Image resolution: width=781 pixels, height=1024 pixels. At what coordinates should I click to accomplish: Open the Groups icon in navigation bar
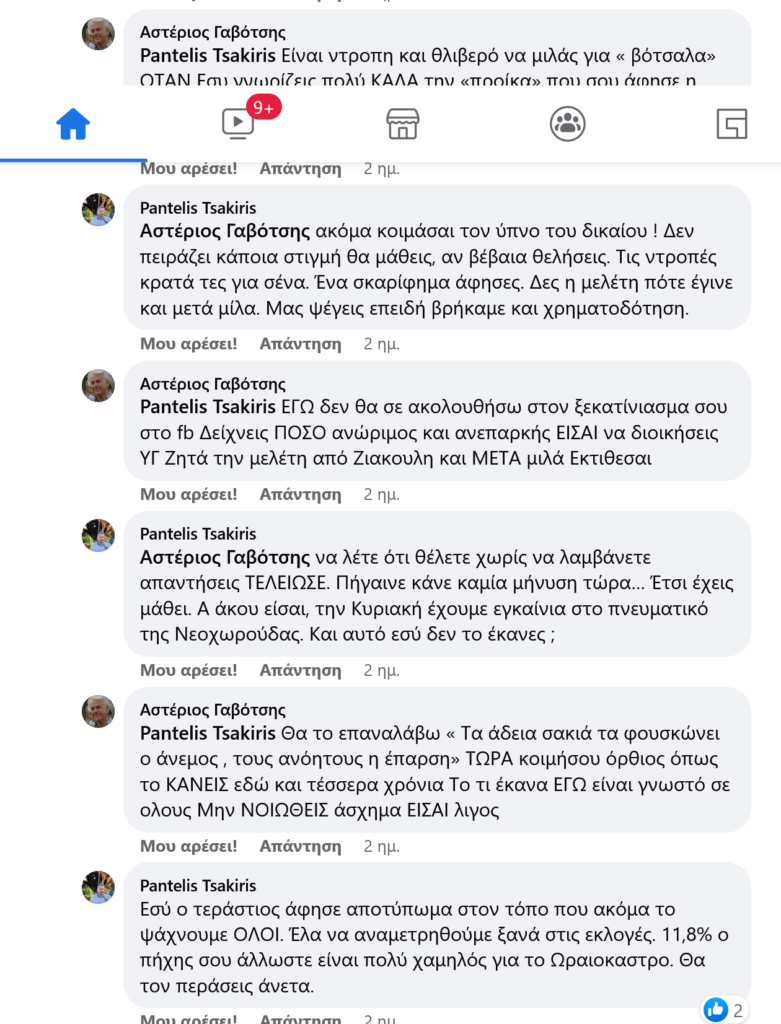[568, 124]
